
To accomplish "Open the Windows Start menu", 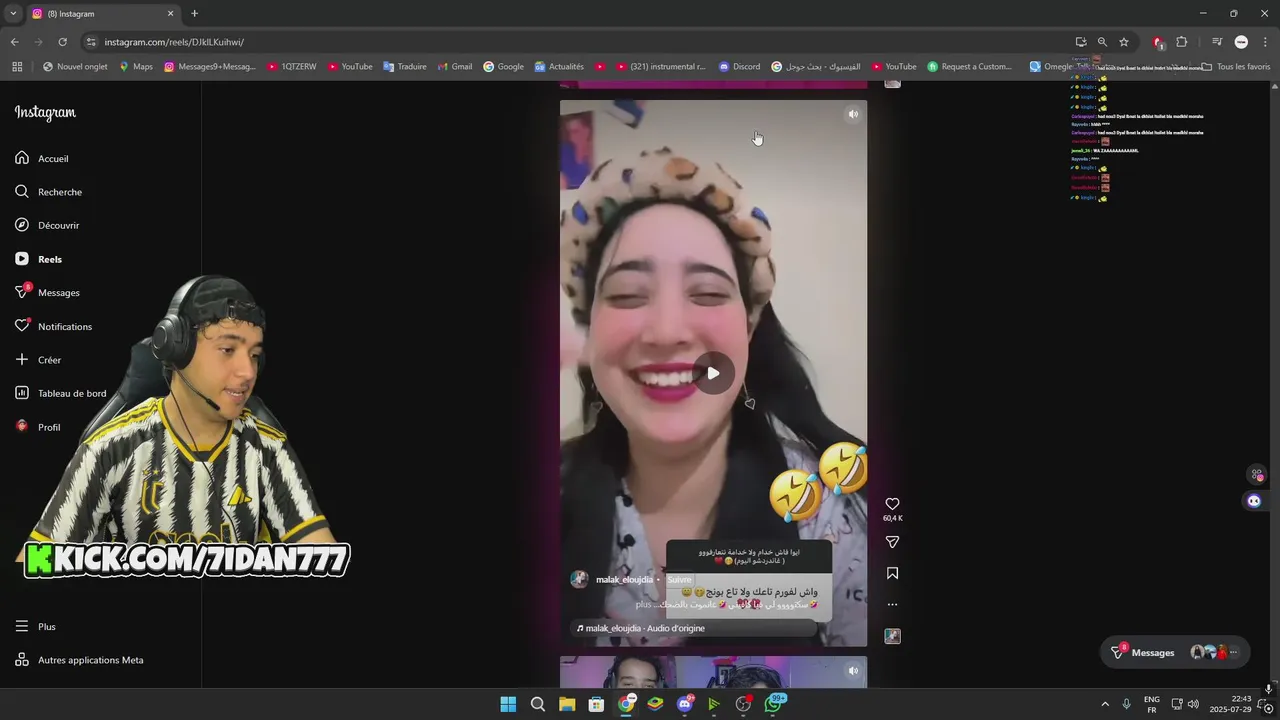I will tap(508, 704).
